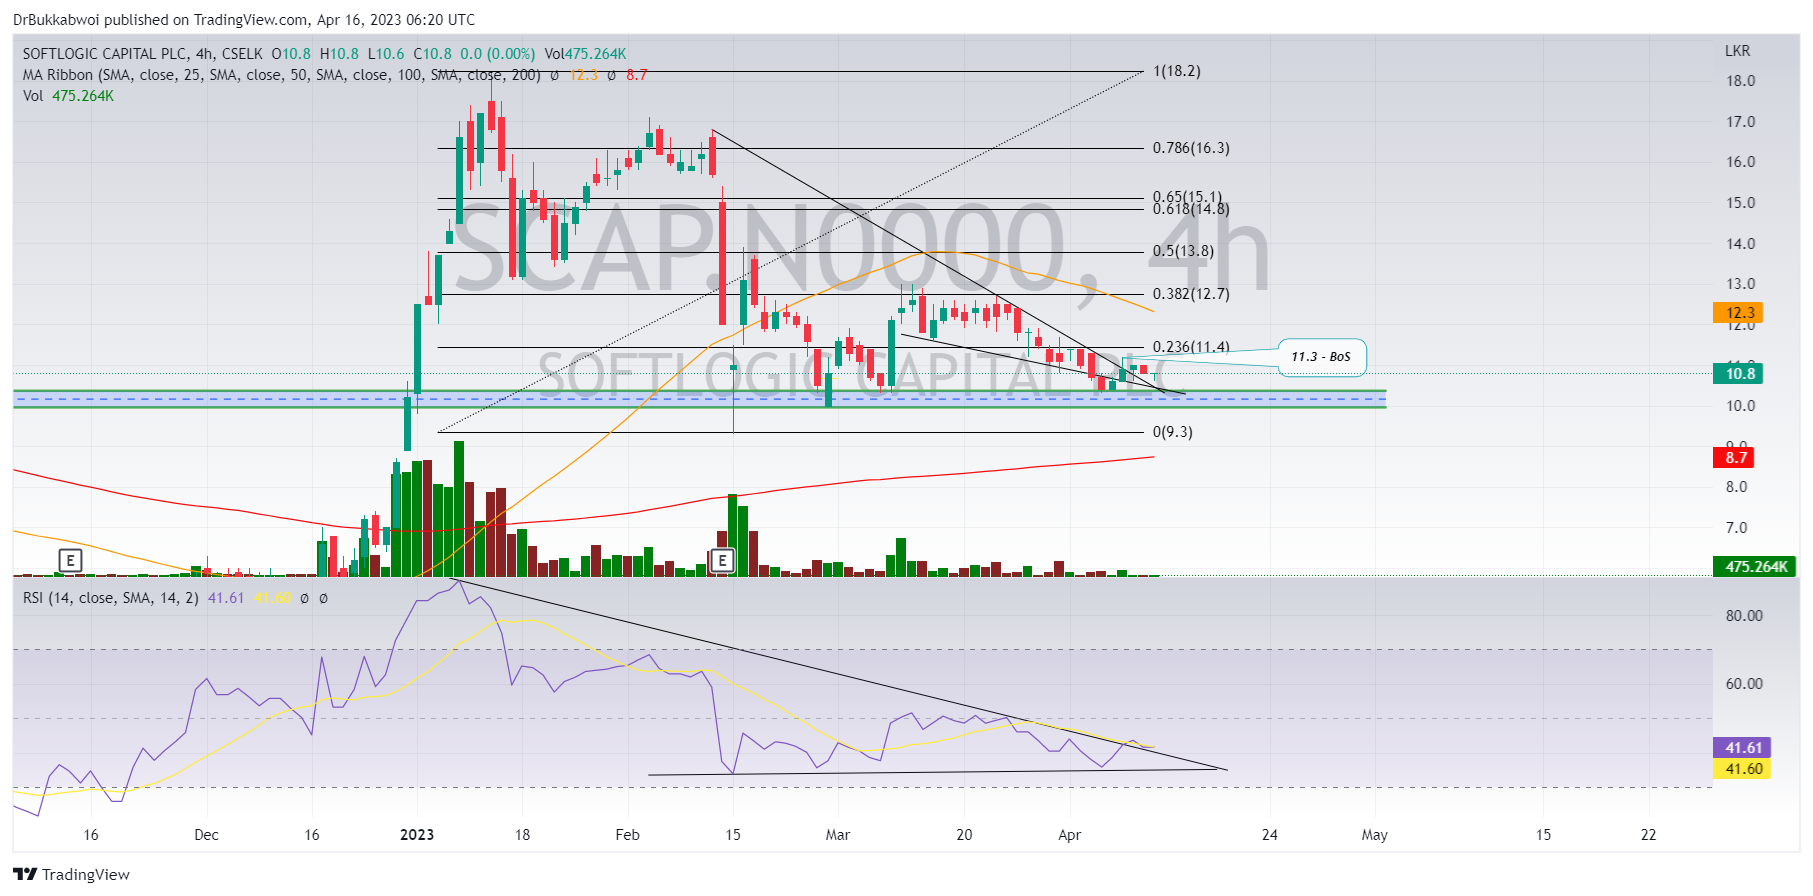
Task: Click the purple 41.61 value in the RSI legend
Action: click(x=225, y=598)
